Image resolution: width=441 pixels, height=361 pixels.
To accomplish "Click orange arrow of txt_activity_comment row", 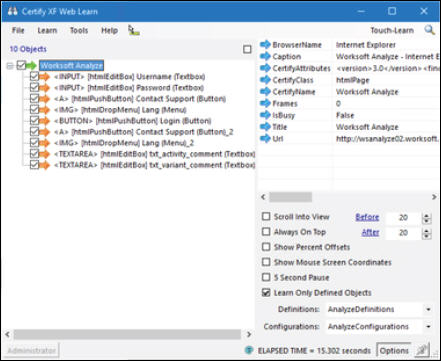I will (44, 154).
